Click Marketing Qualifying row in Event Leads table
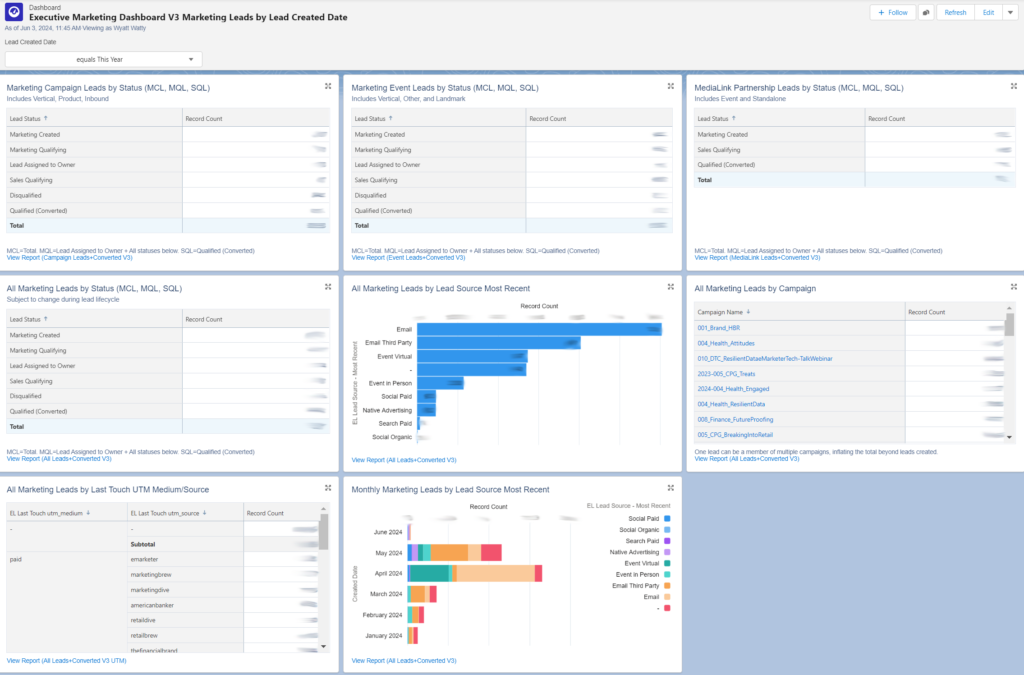The image size is (1024, 675). (x=512, y=149)
